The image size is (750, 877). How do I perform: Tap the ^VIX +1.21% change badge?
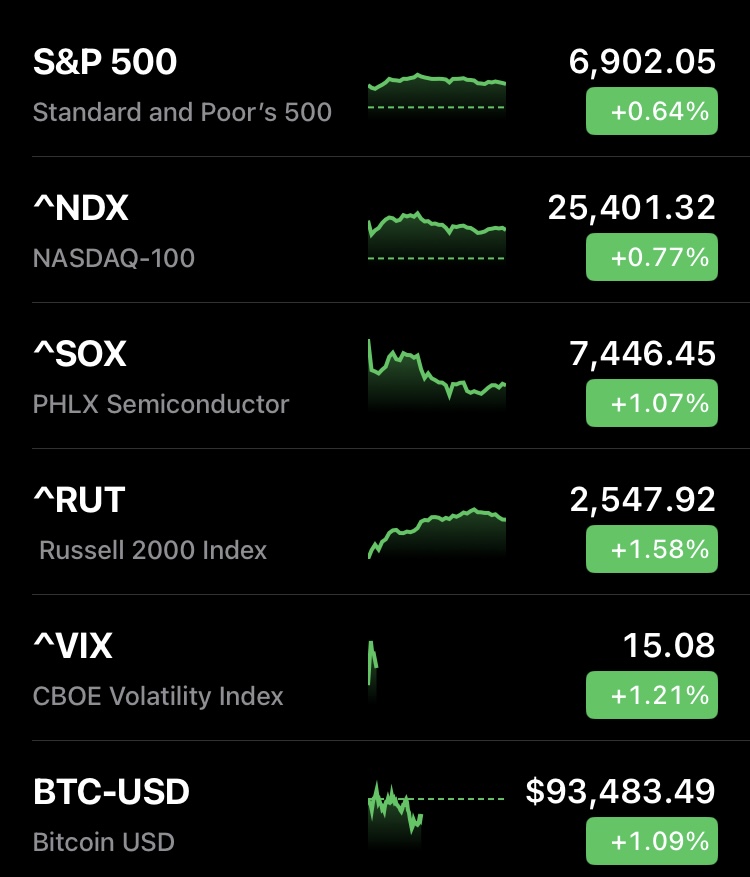pos(651,695)
